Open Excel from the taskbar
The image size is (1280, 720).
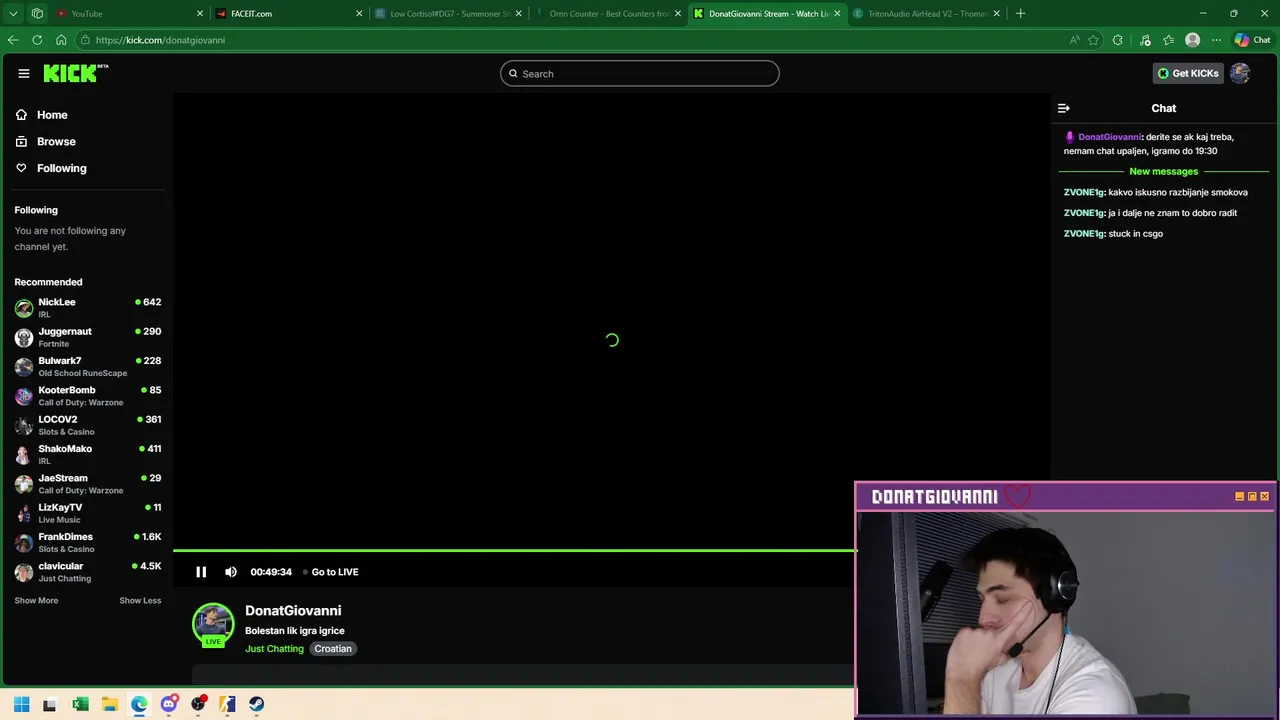tap(80, 704)
